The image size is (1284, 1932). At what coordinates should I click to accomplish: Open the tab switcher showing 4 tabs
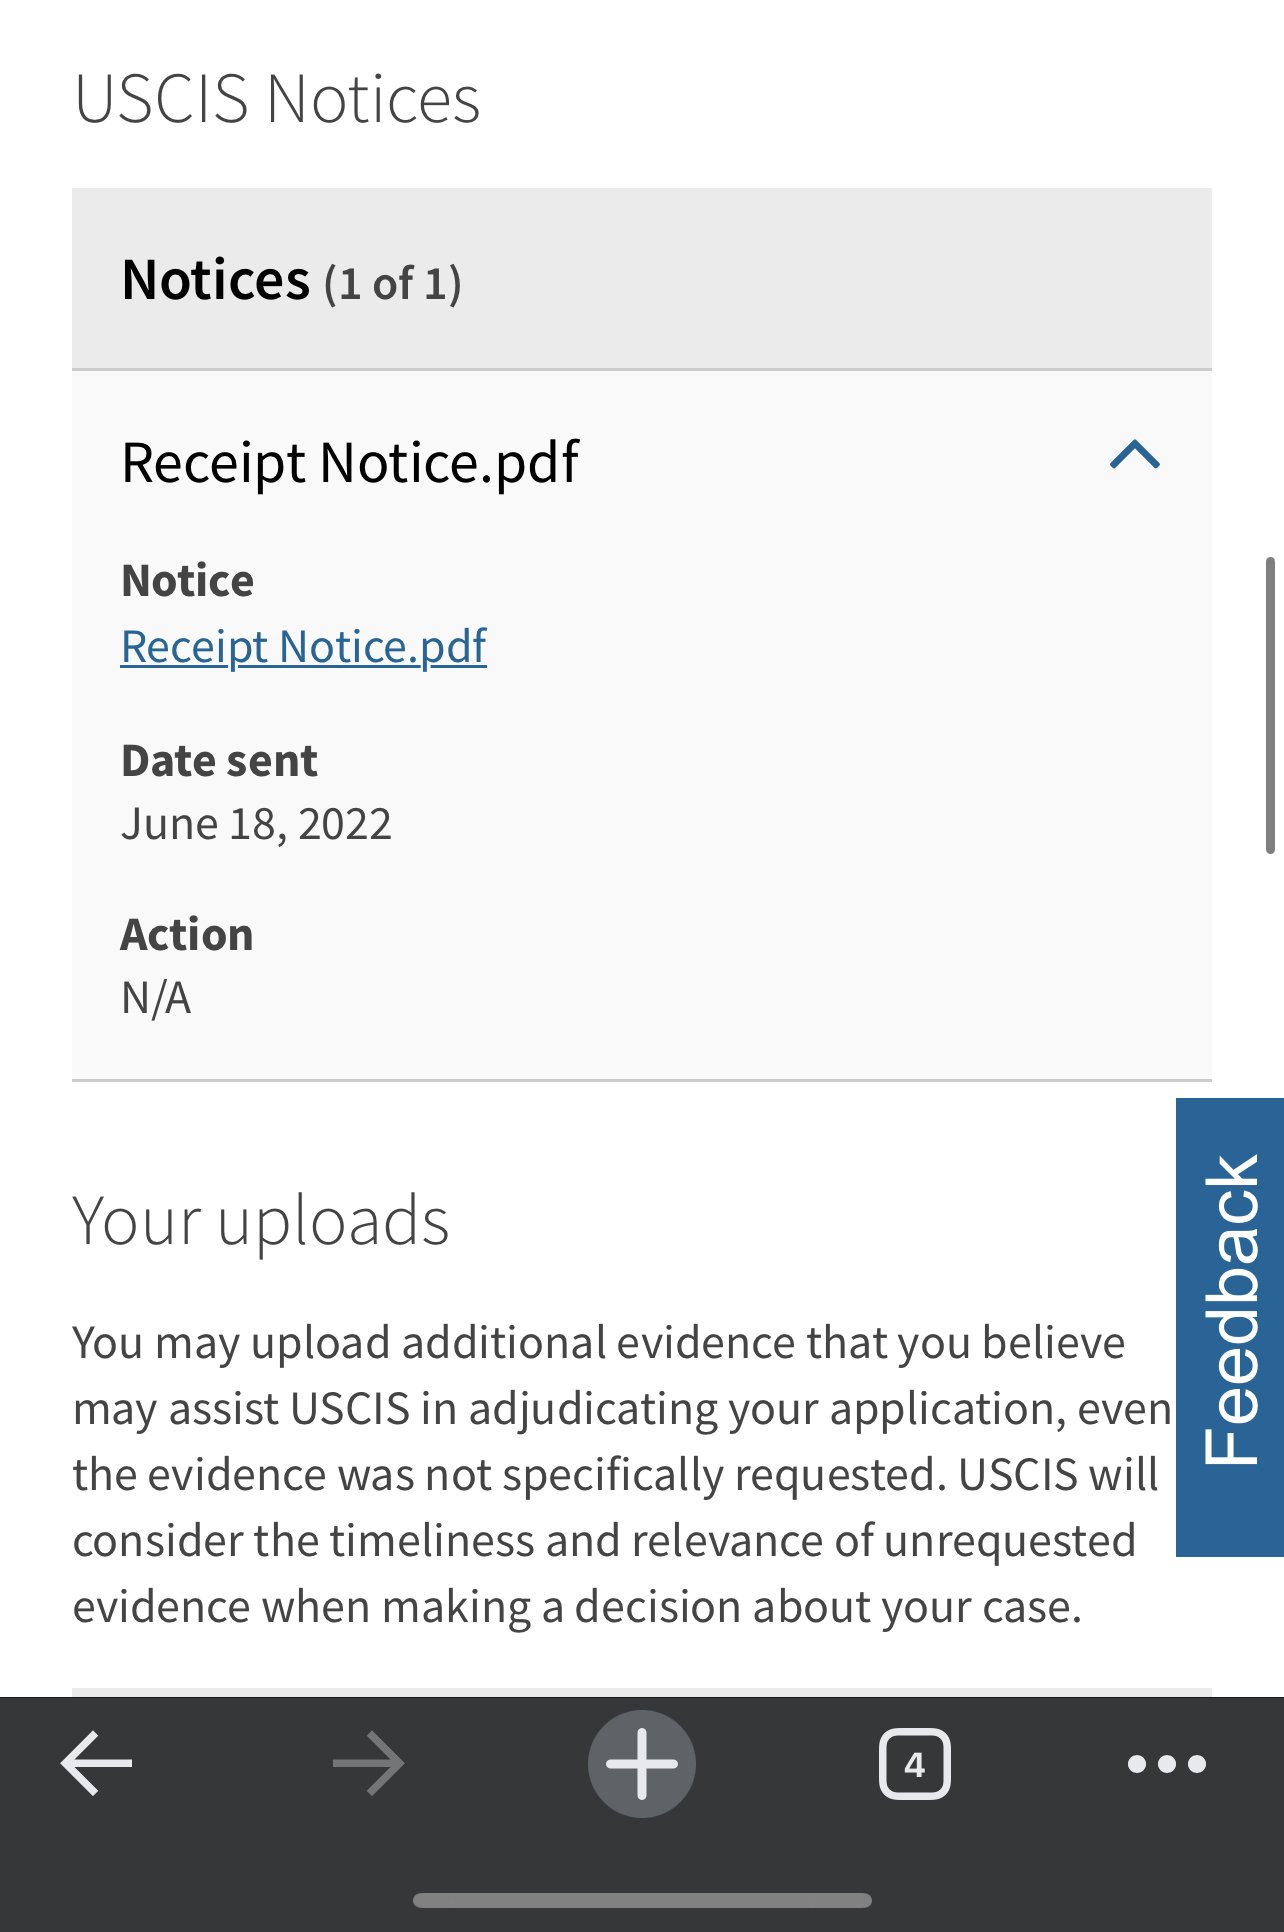[914, 1764]
